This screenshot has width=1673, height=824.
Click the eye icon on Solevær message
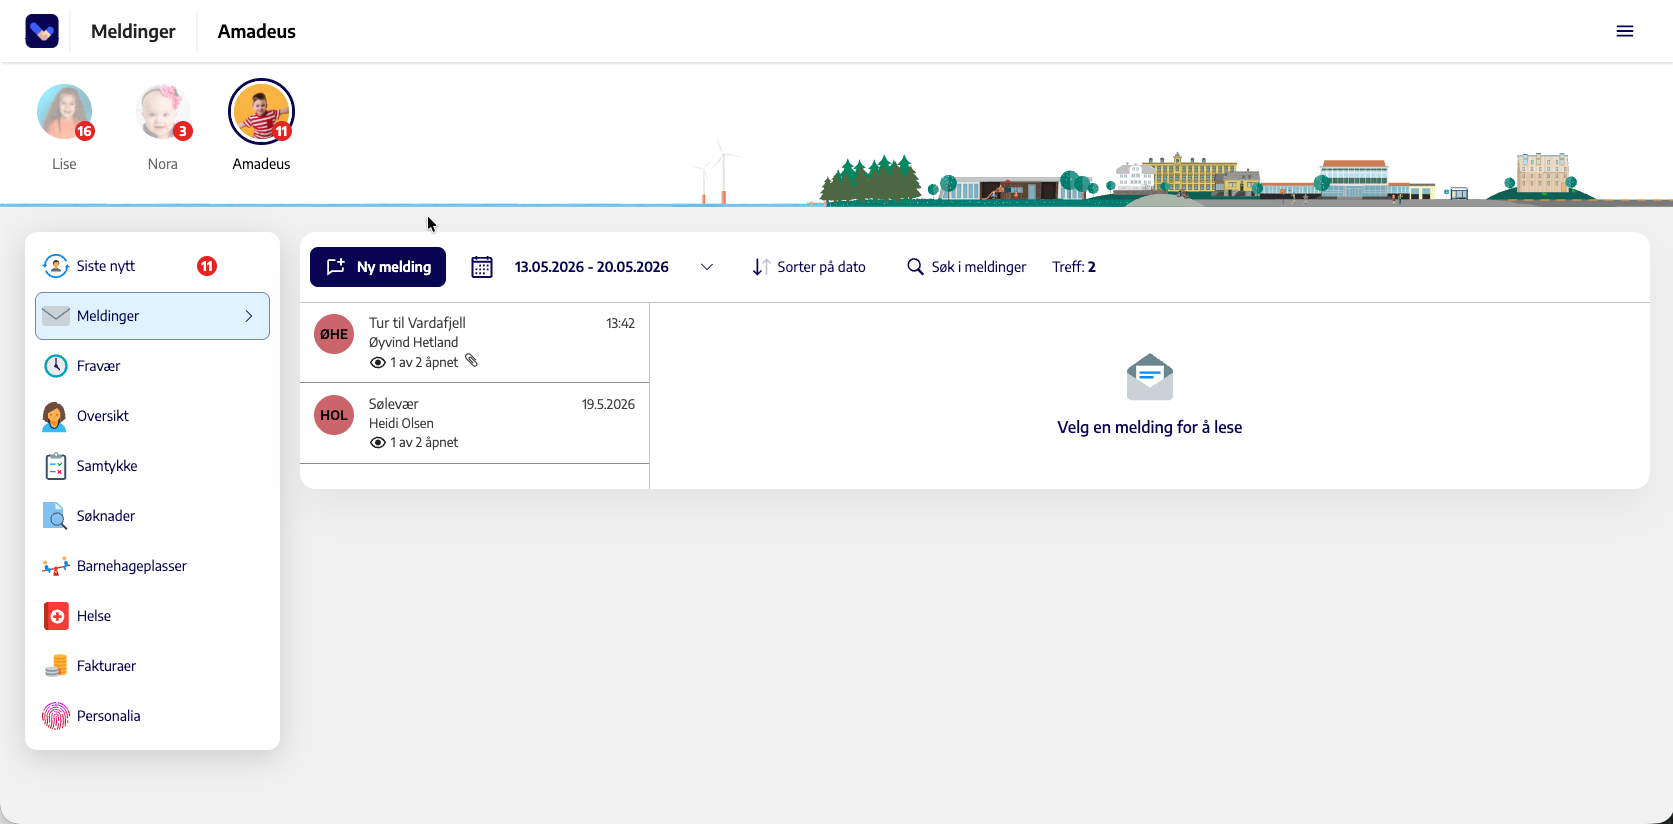pos(377,442)
